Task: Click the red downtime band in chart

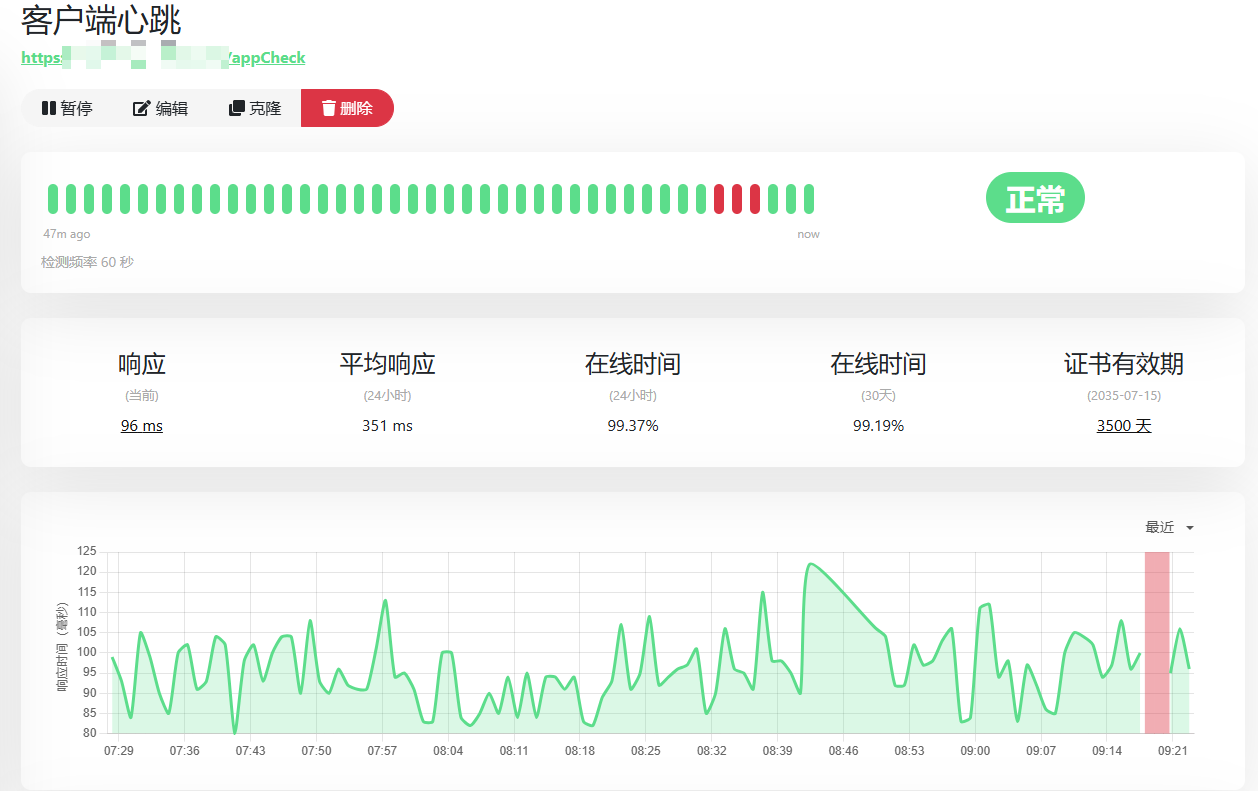Action: point(1157,642)
